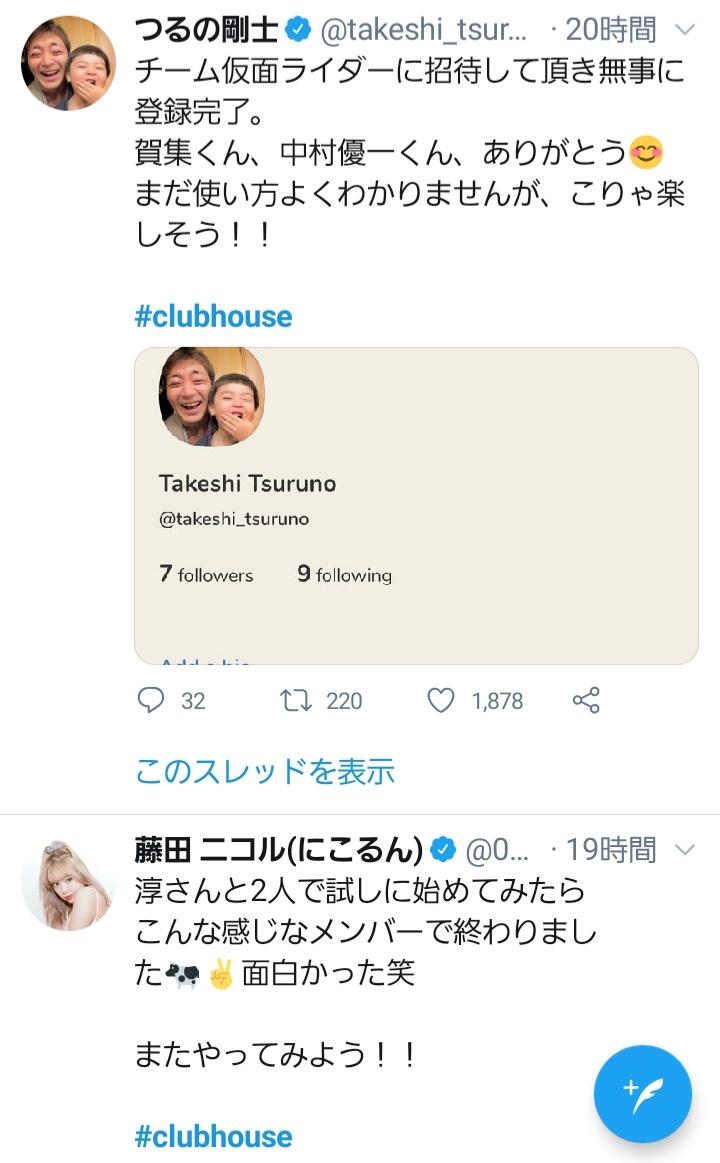Viewport: 720px width, 1163px height.
Task: Open the @takeshi_tsur... handle in the tweet header
Action: pos(423,30)
